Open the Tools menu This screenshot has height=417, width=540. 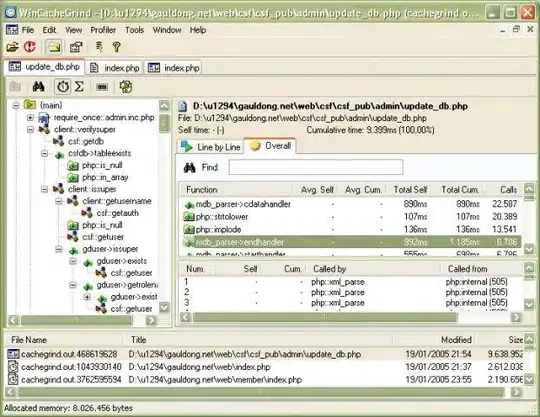tap(134, 30)
